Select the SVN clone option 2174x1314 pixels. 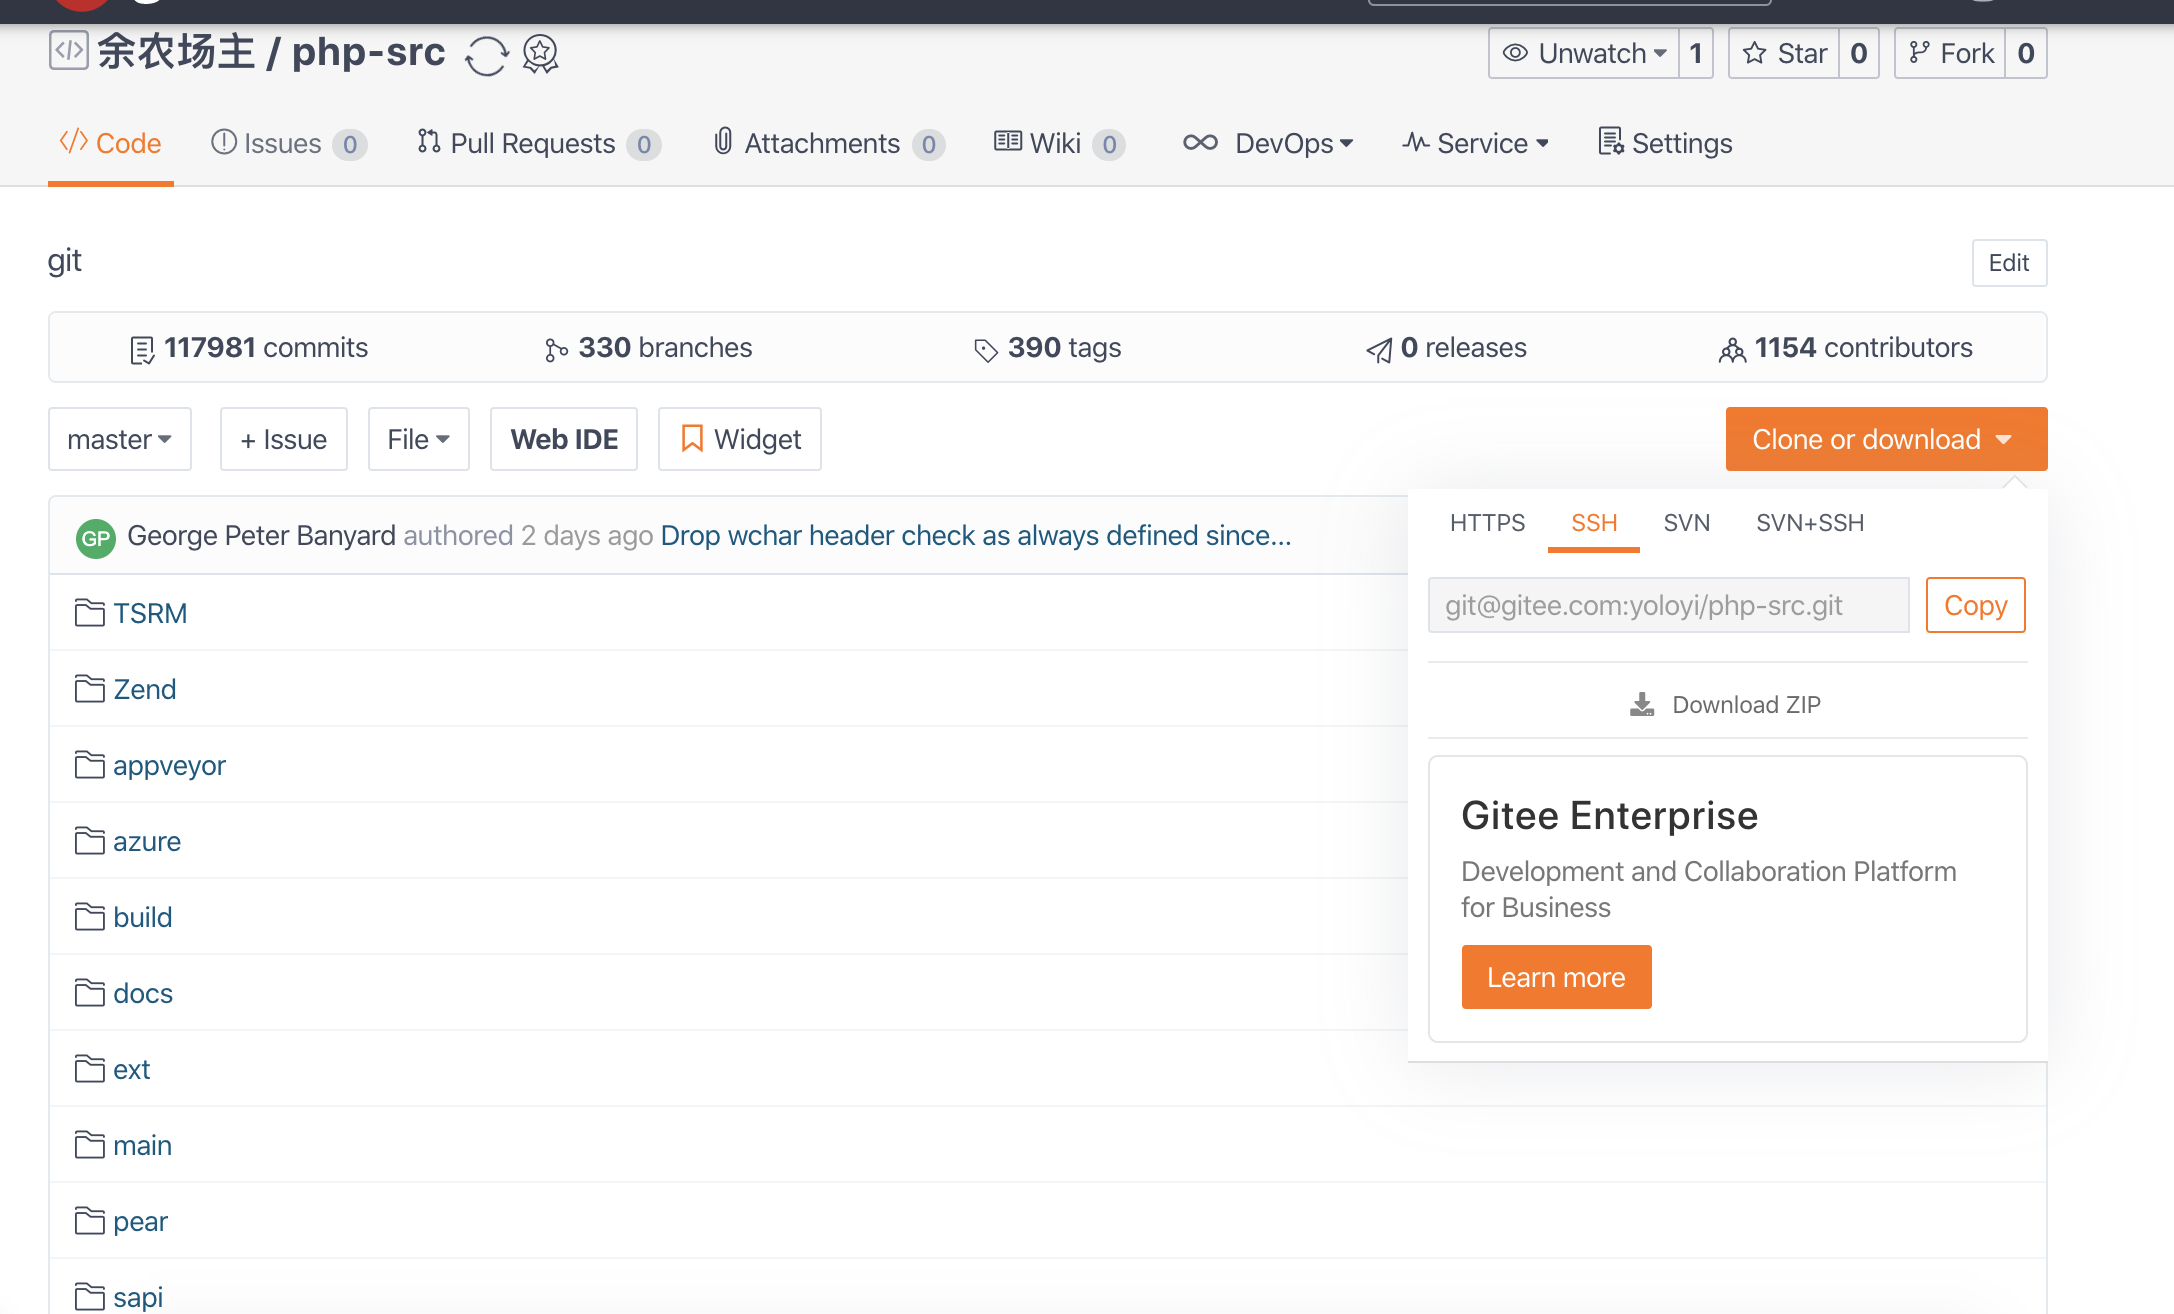(1686, 523)
